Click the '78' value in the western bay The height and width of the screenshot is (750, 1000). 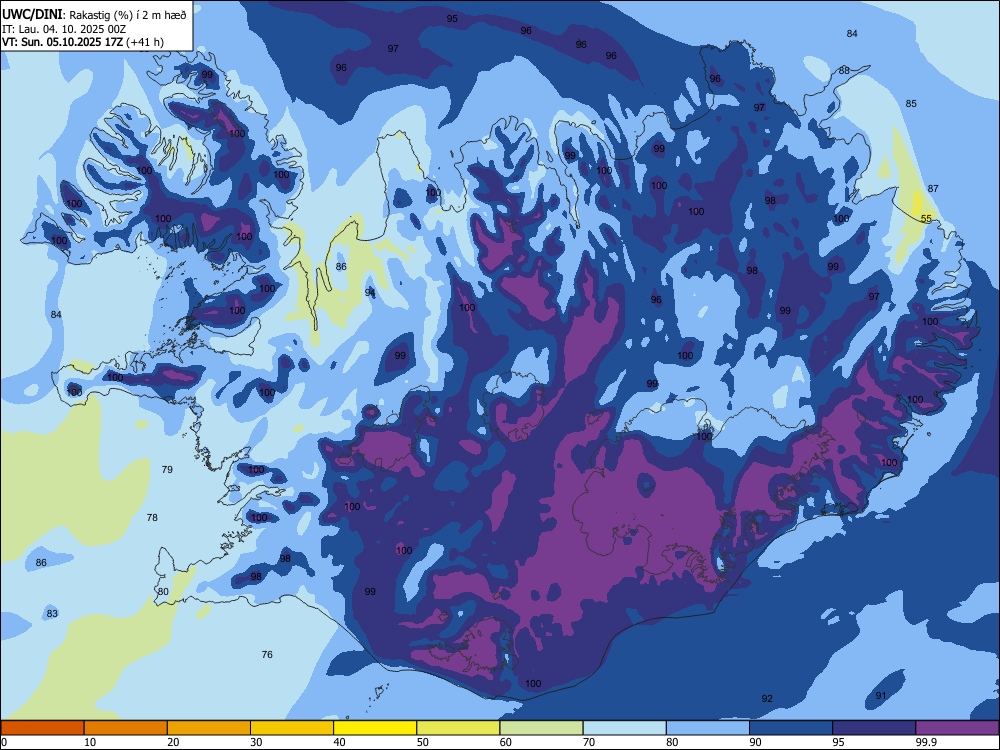click(152, 518)
